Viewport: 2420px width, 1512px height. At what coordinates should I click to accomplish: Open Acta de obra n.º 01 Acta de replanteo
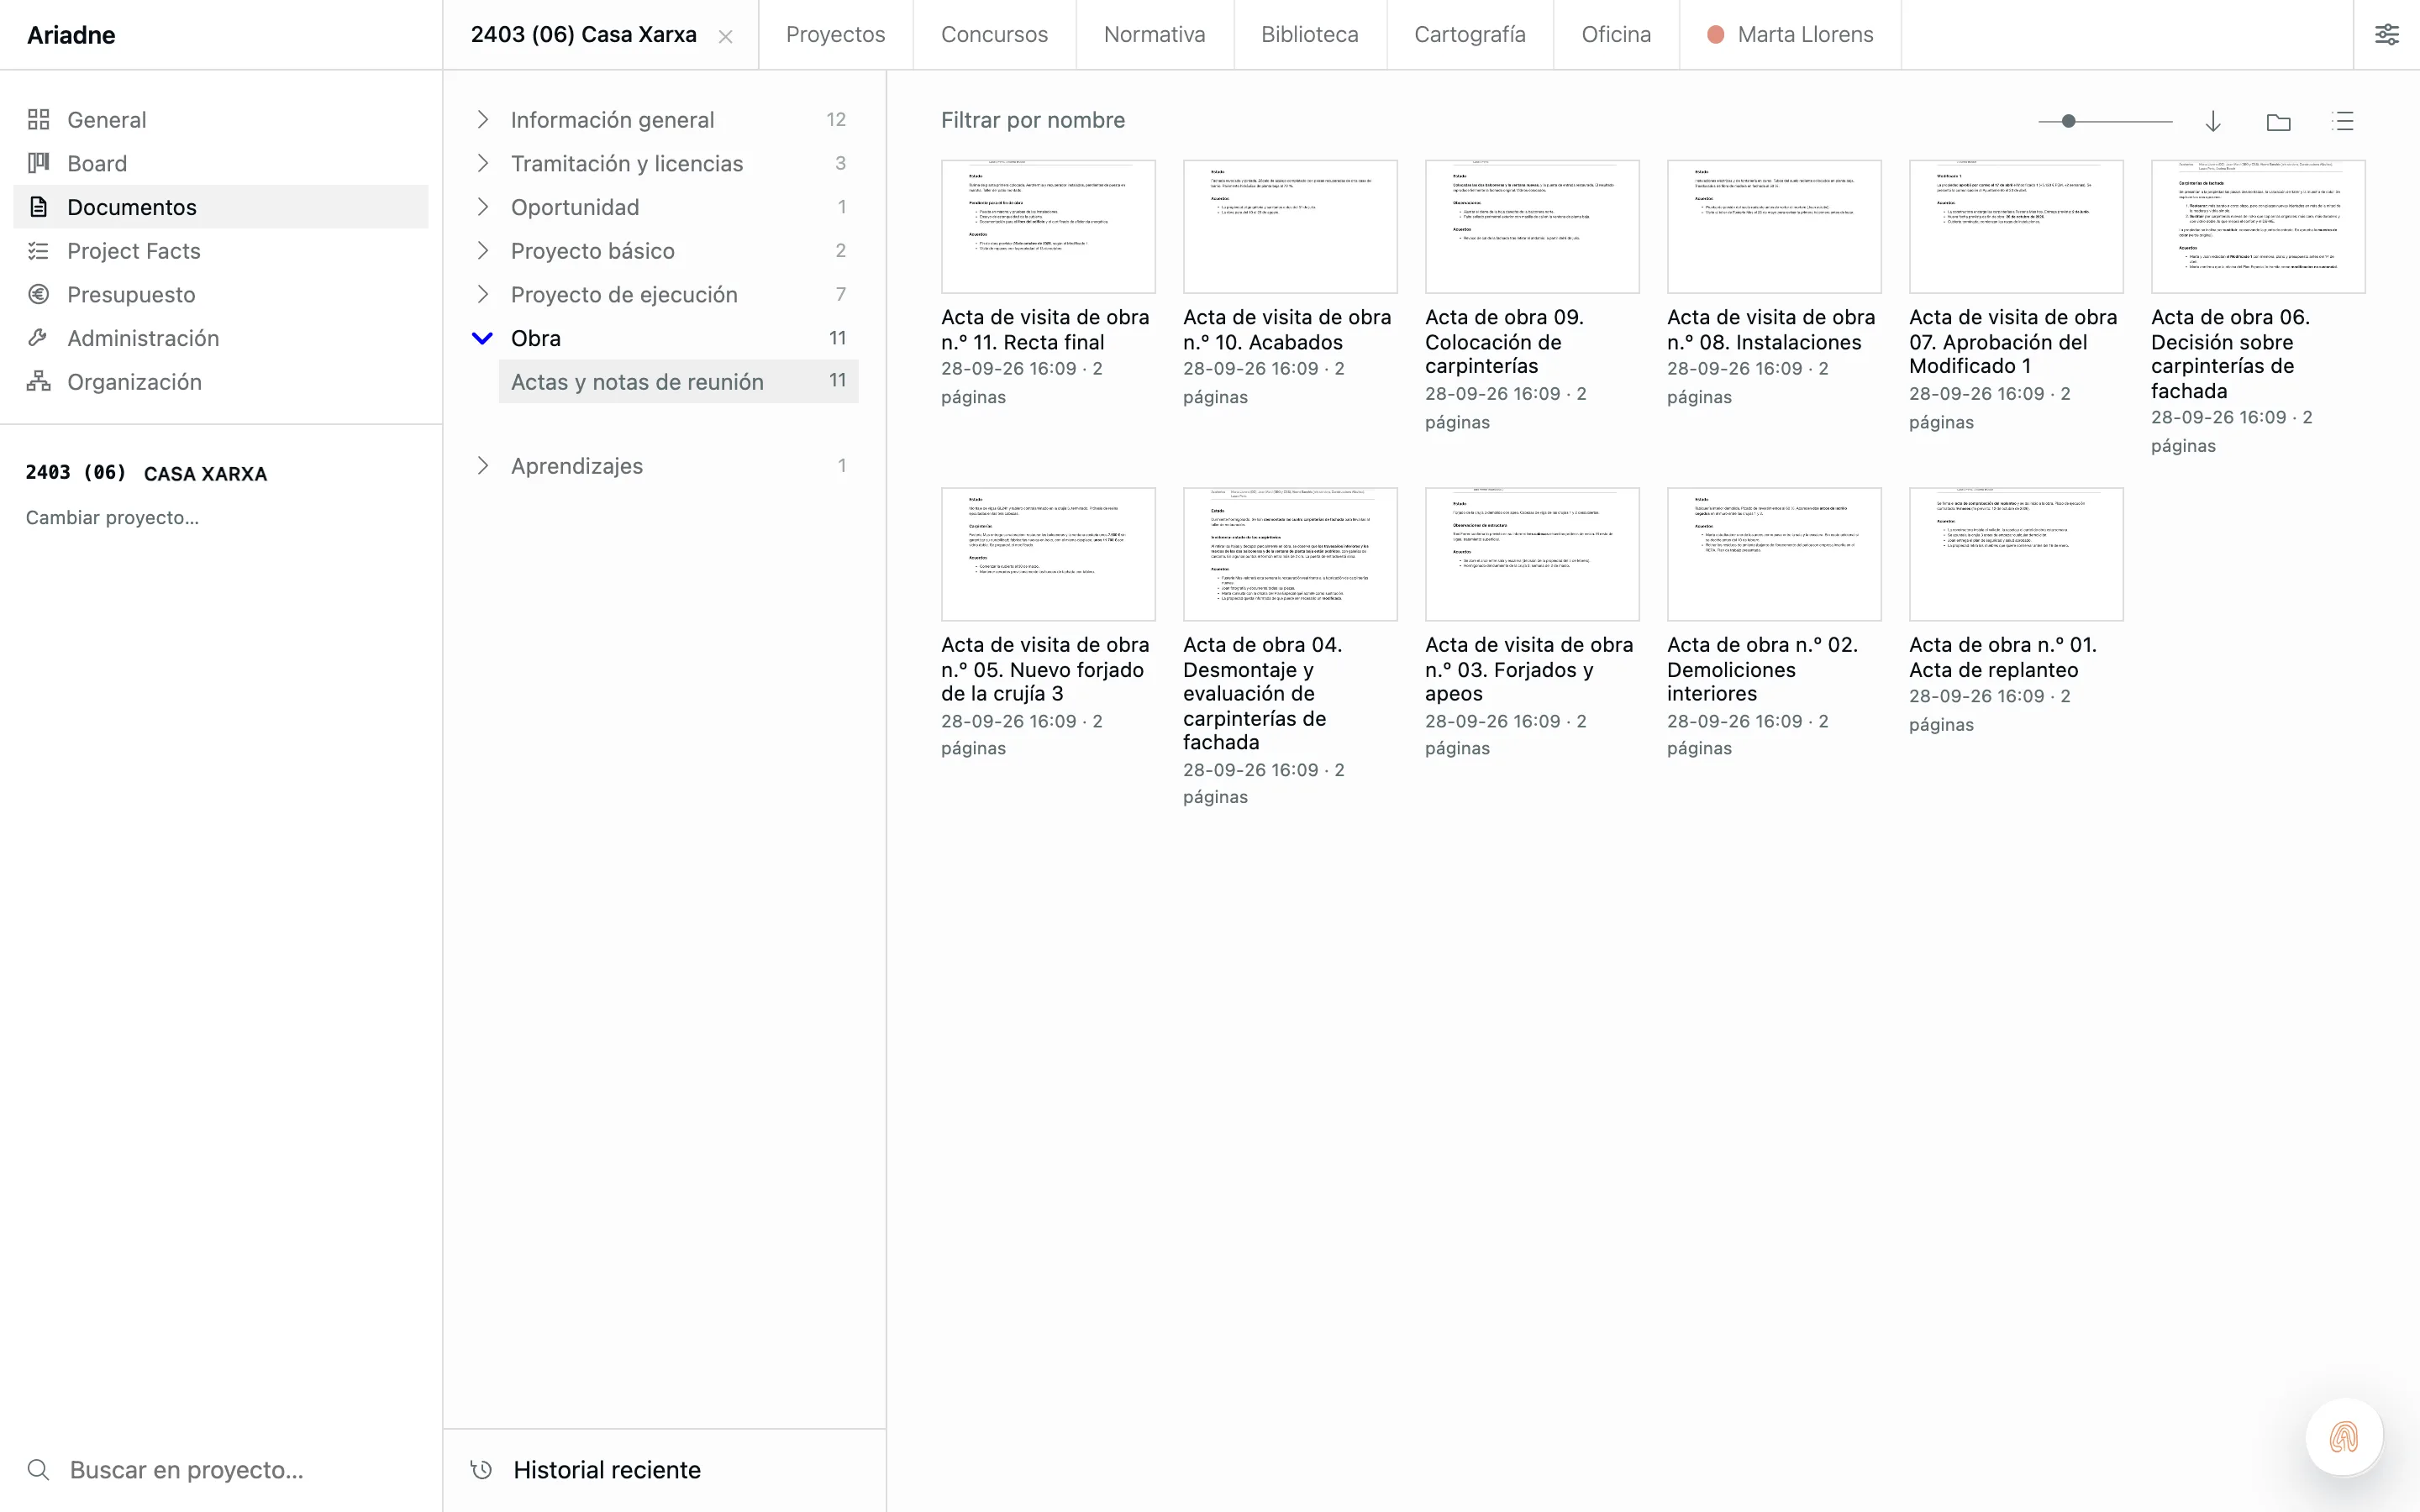tap(2015, 554)
